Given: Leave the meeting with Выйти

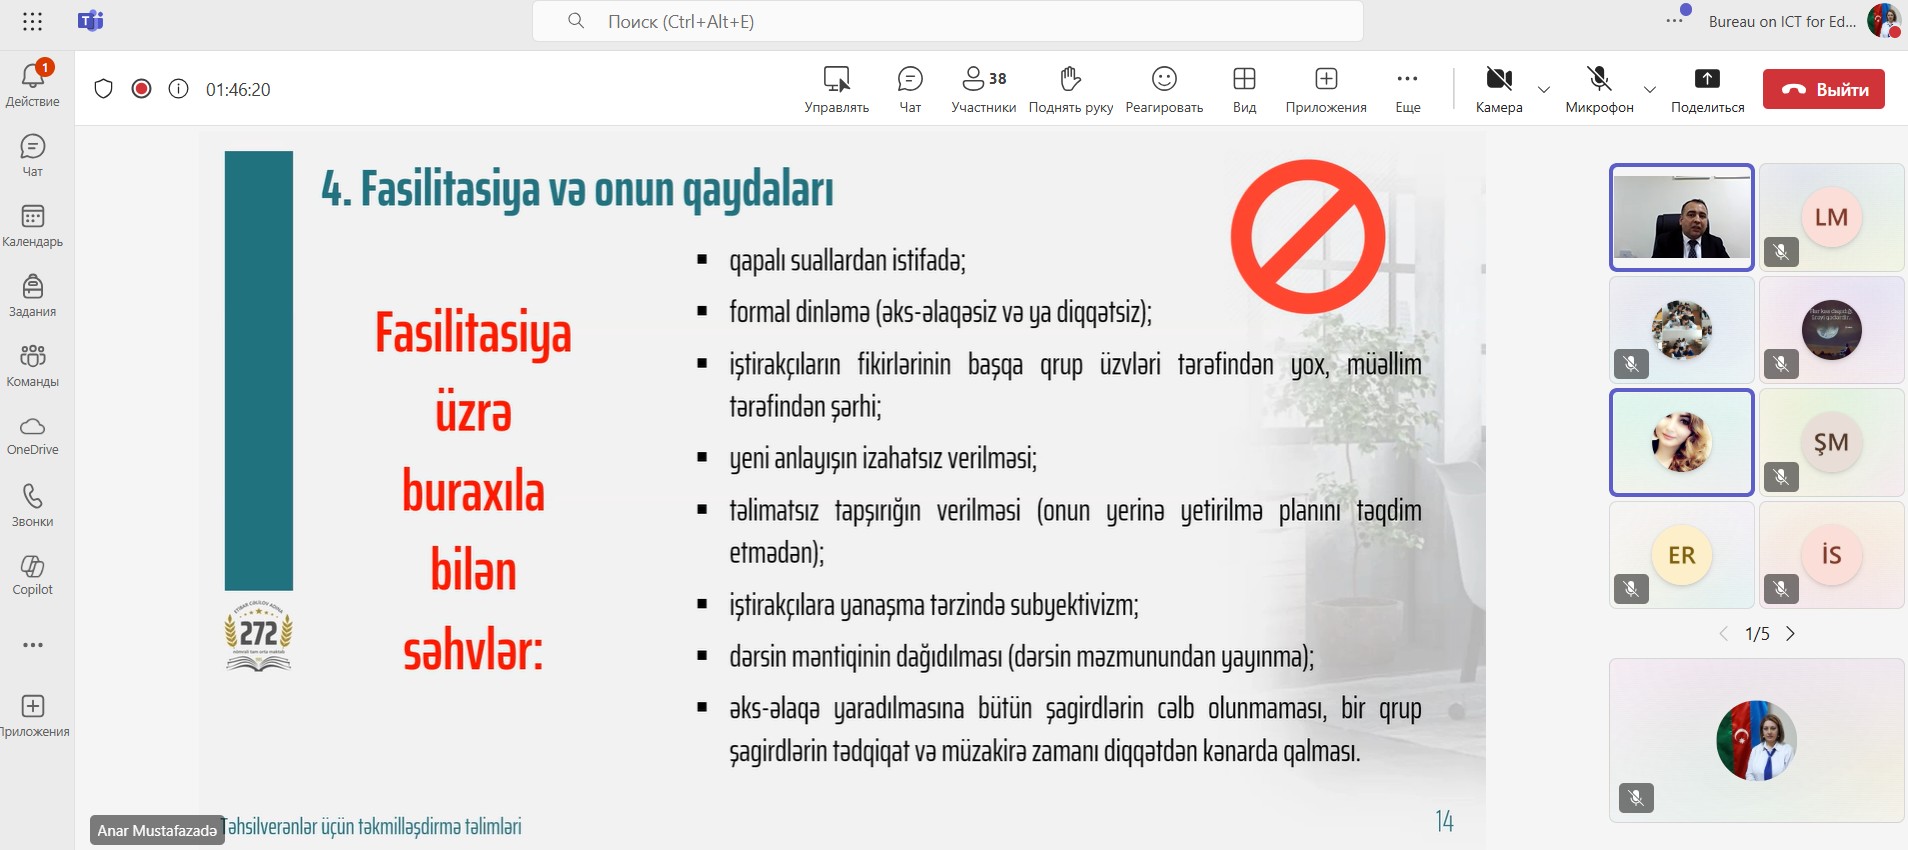Looking at the screenshot, I should click(x=1824, y=89).
